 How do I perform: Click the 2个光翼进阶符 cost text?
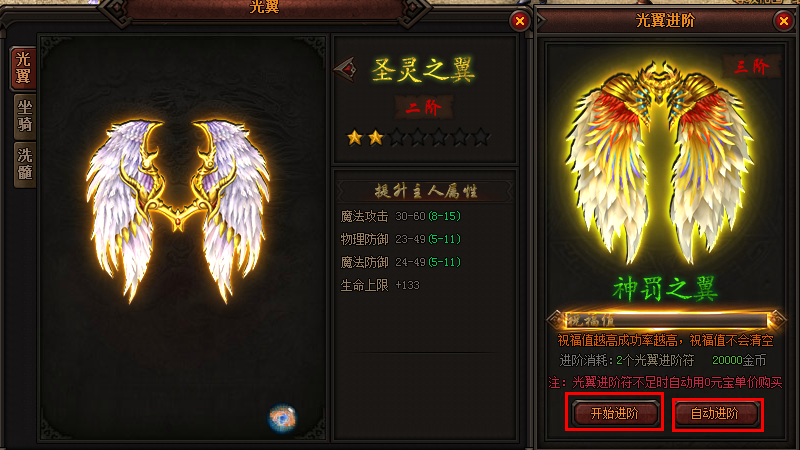[x=655, y=361]
